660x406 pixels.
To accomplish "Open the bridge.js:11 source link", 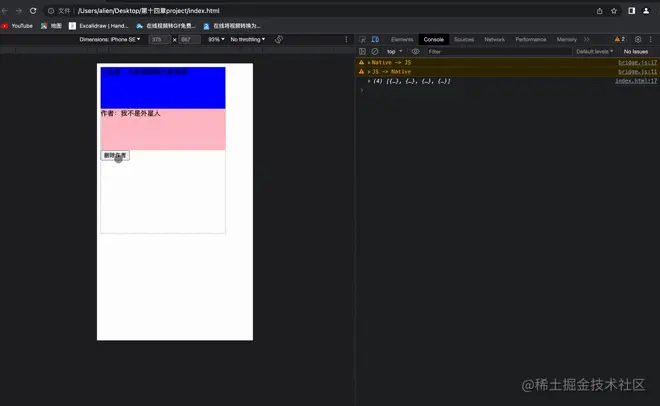I will click(x=637, y=72).
